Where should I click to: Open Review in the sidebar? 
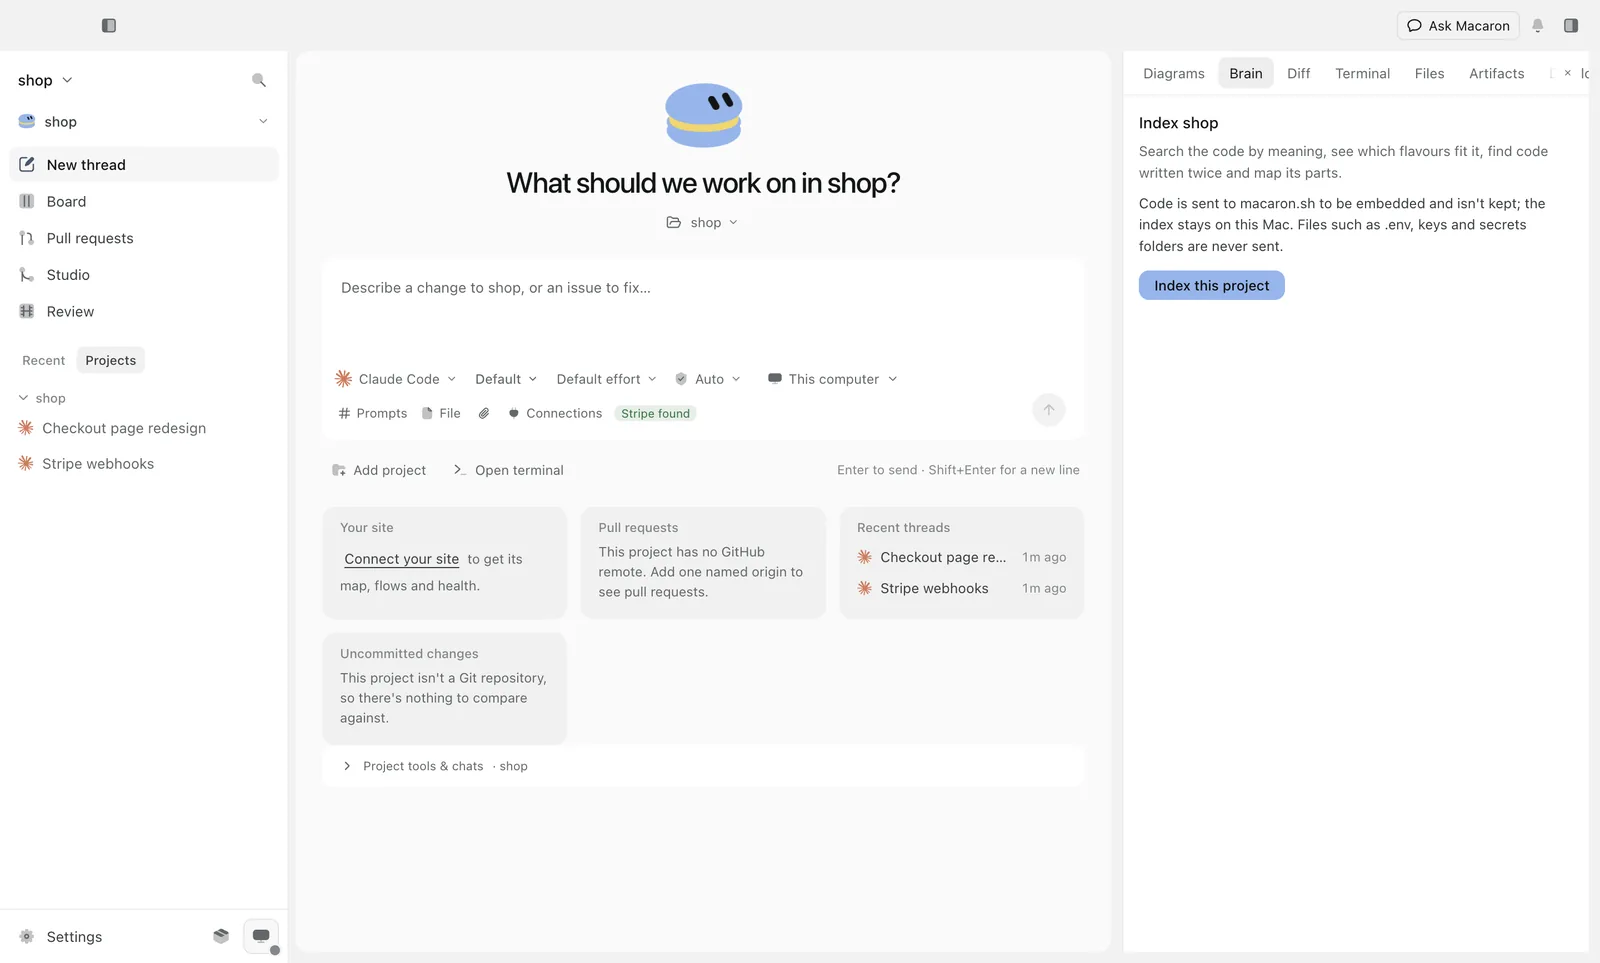(x=144, y=311)
